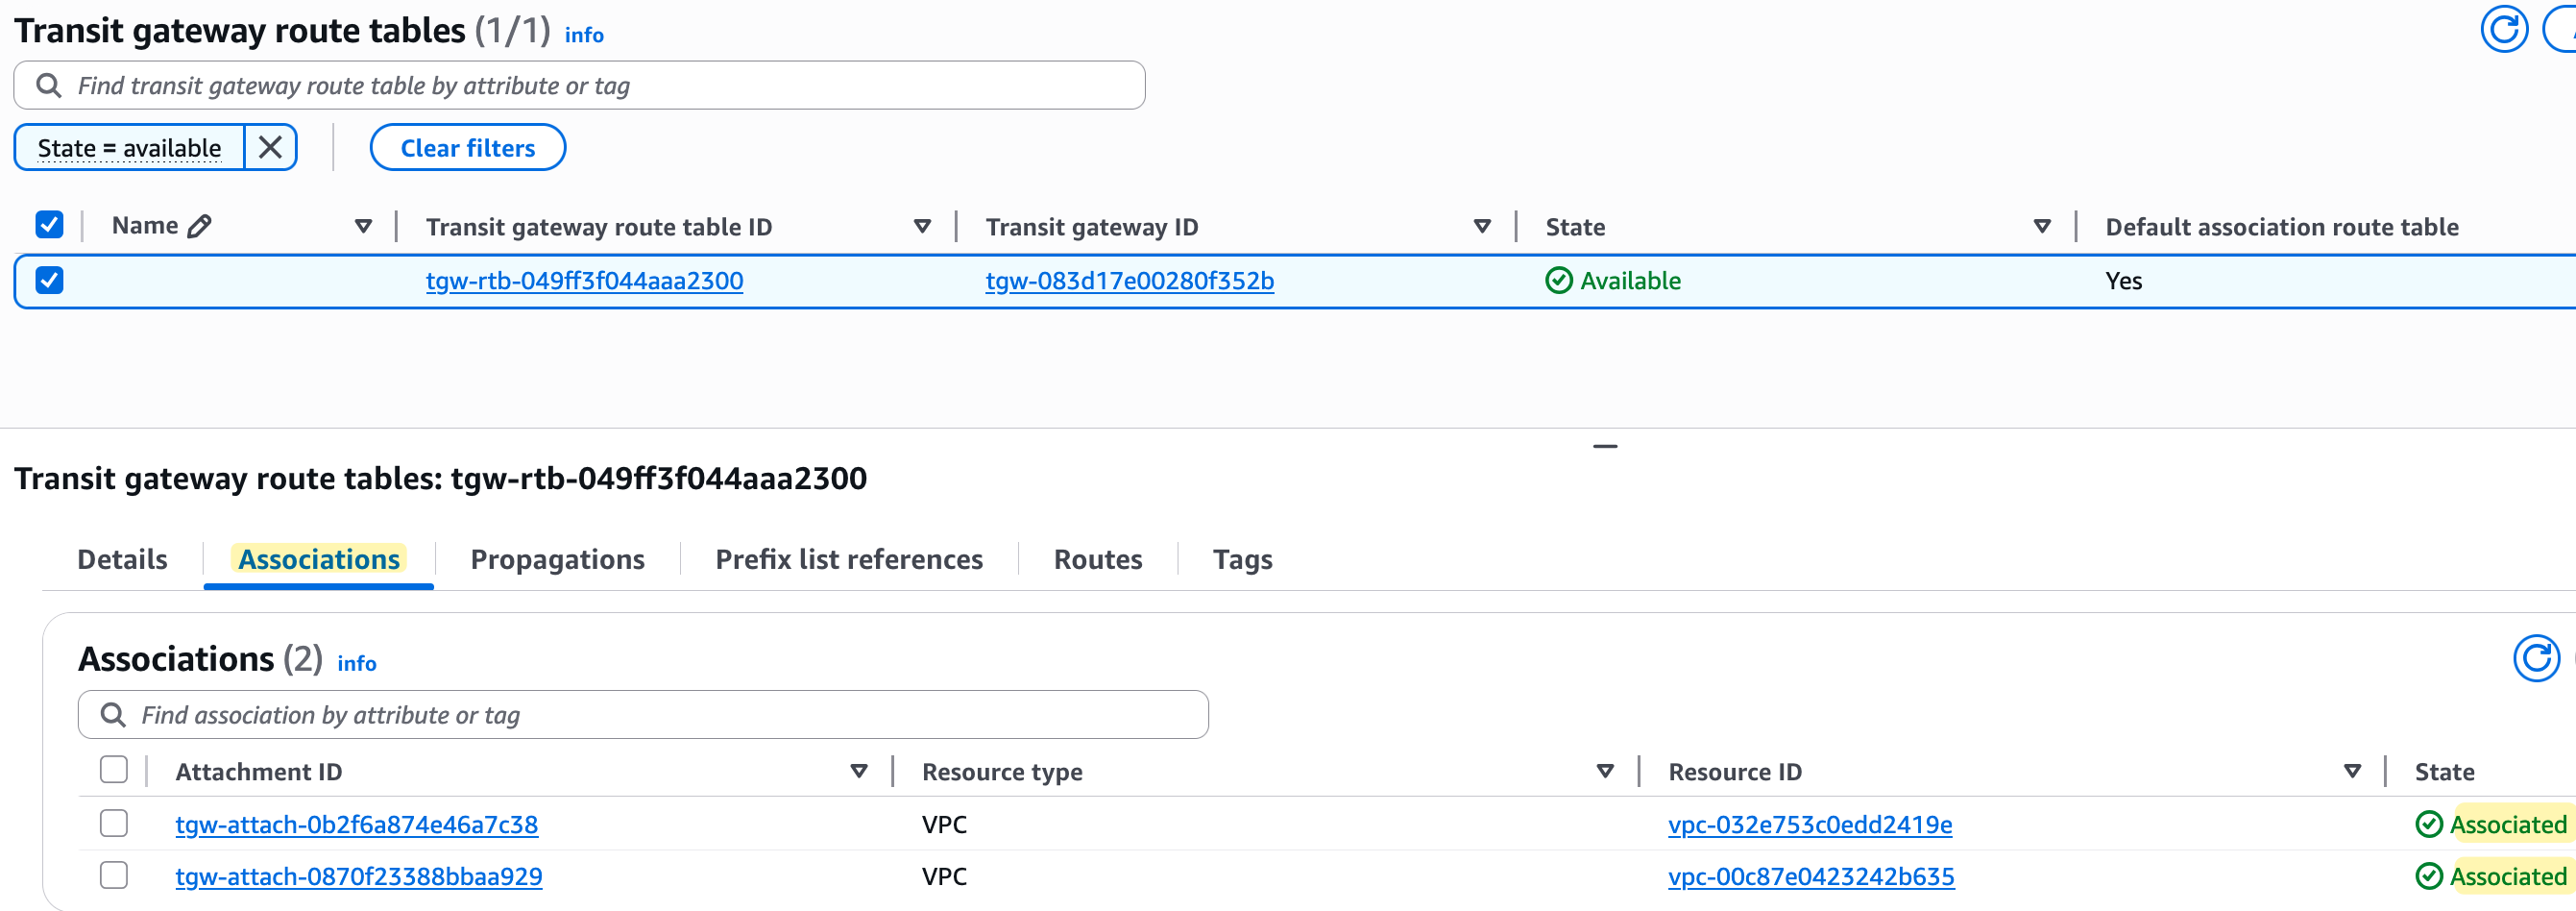The width and height of the screenshot is (2576, 911).
Task: Switch to the Propagations tab
Action: (x=557, y=559)
